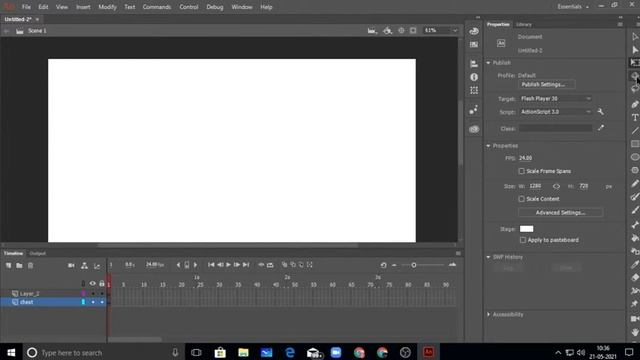Open the Info panel icon
This screenshot has width=640, height=360.
474,77
